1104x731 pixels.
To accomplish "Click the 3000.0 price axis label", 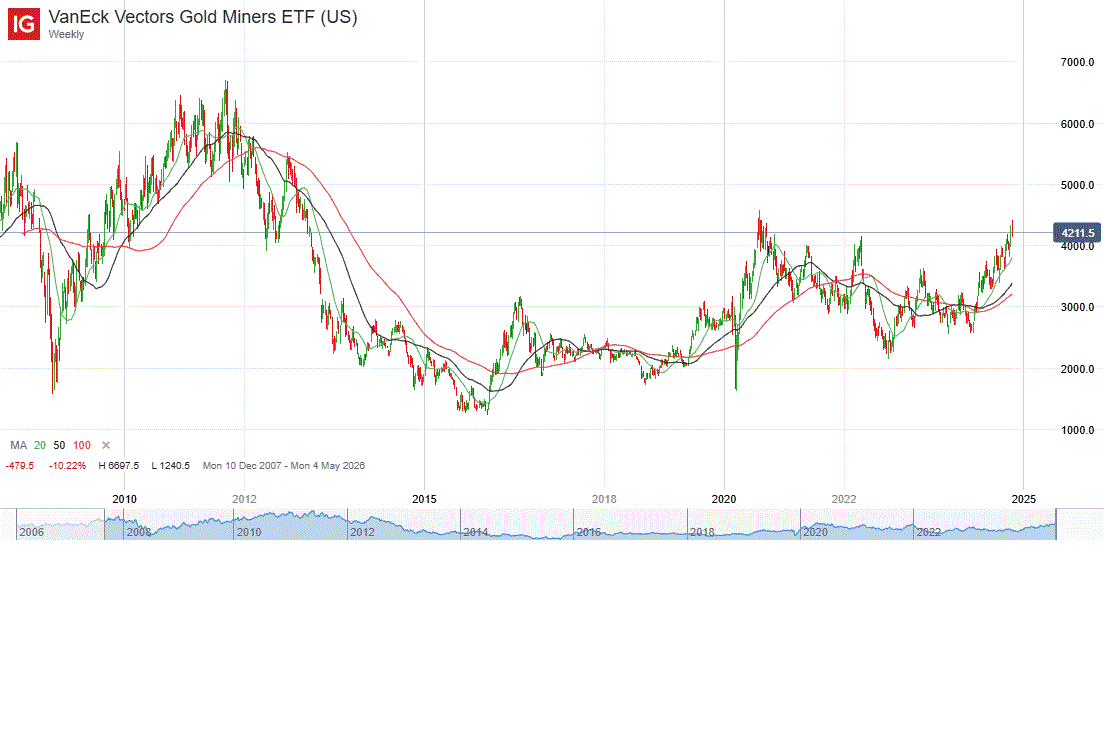I will (x=1077, y=307).
